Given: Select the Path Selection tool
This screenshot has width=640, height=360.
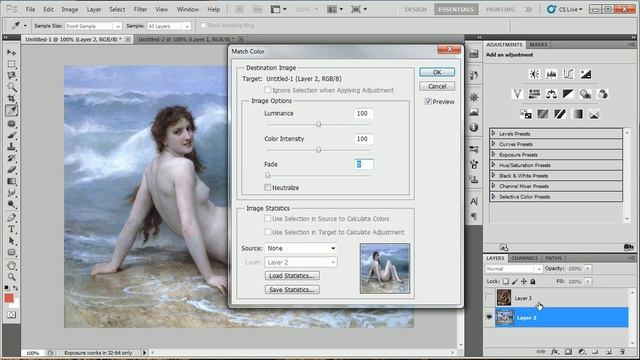Looking at the screenshot, I should click(11, 240).
